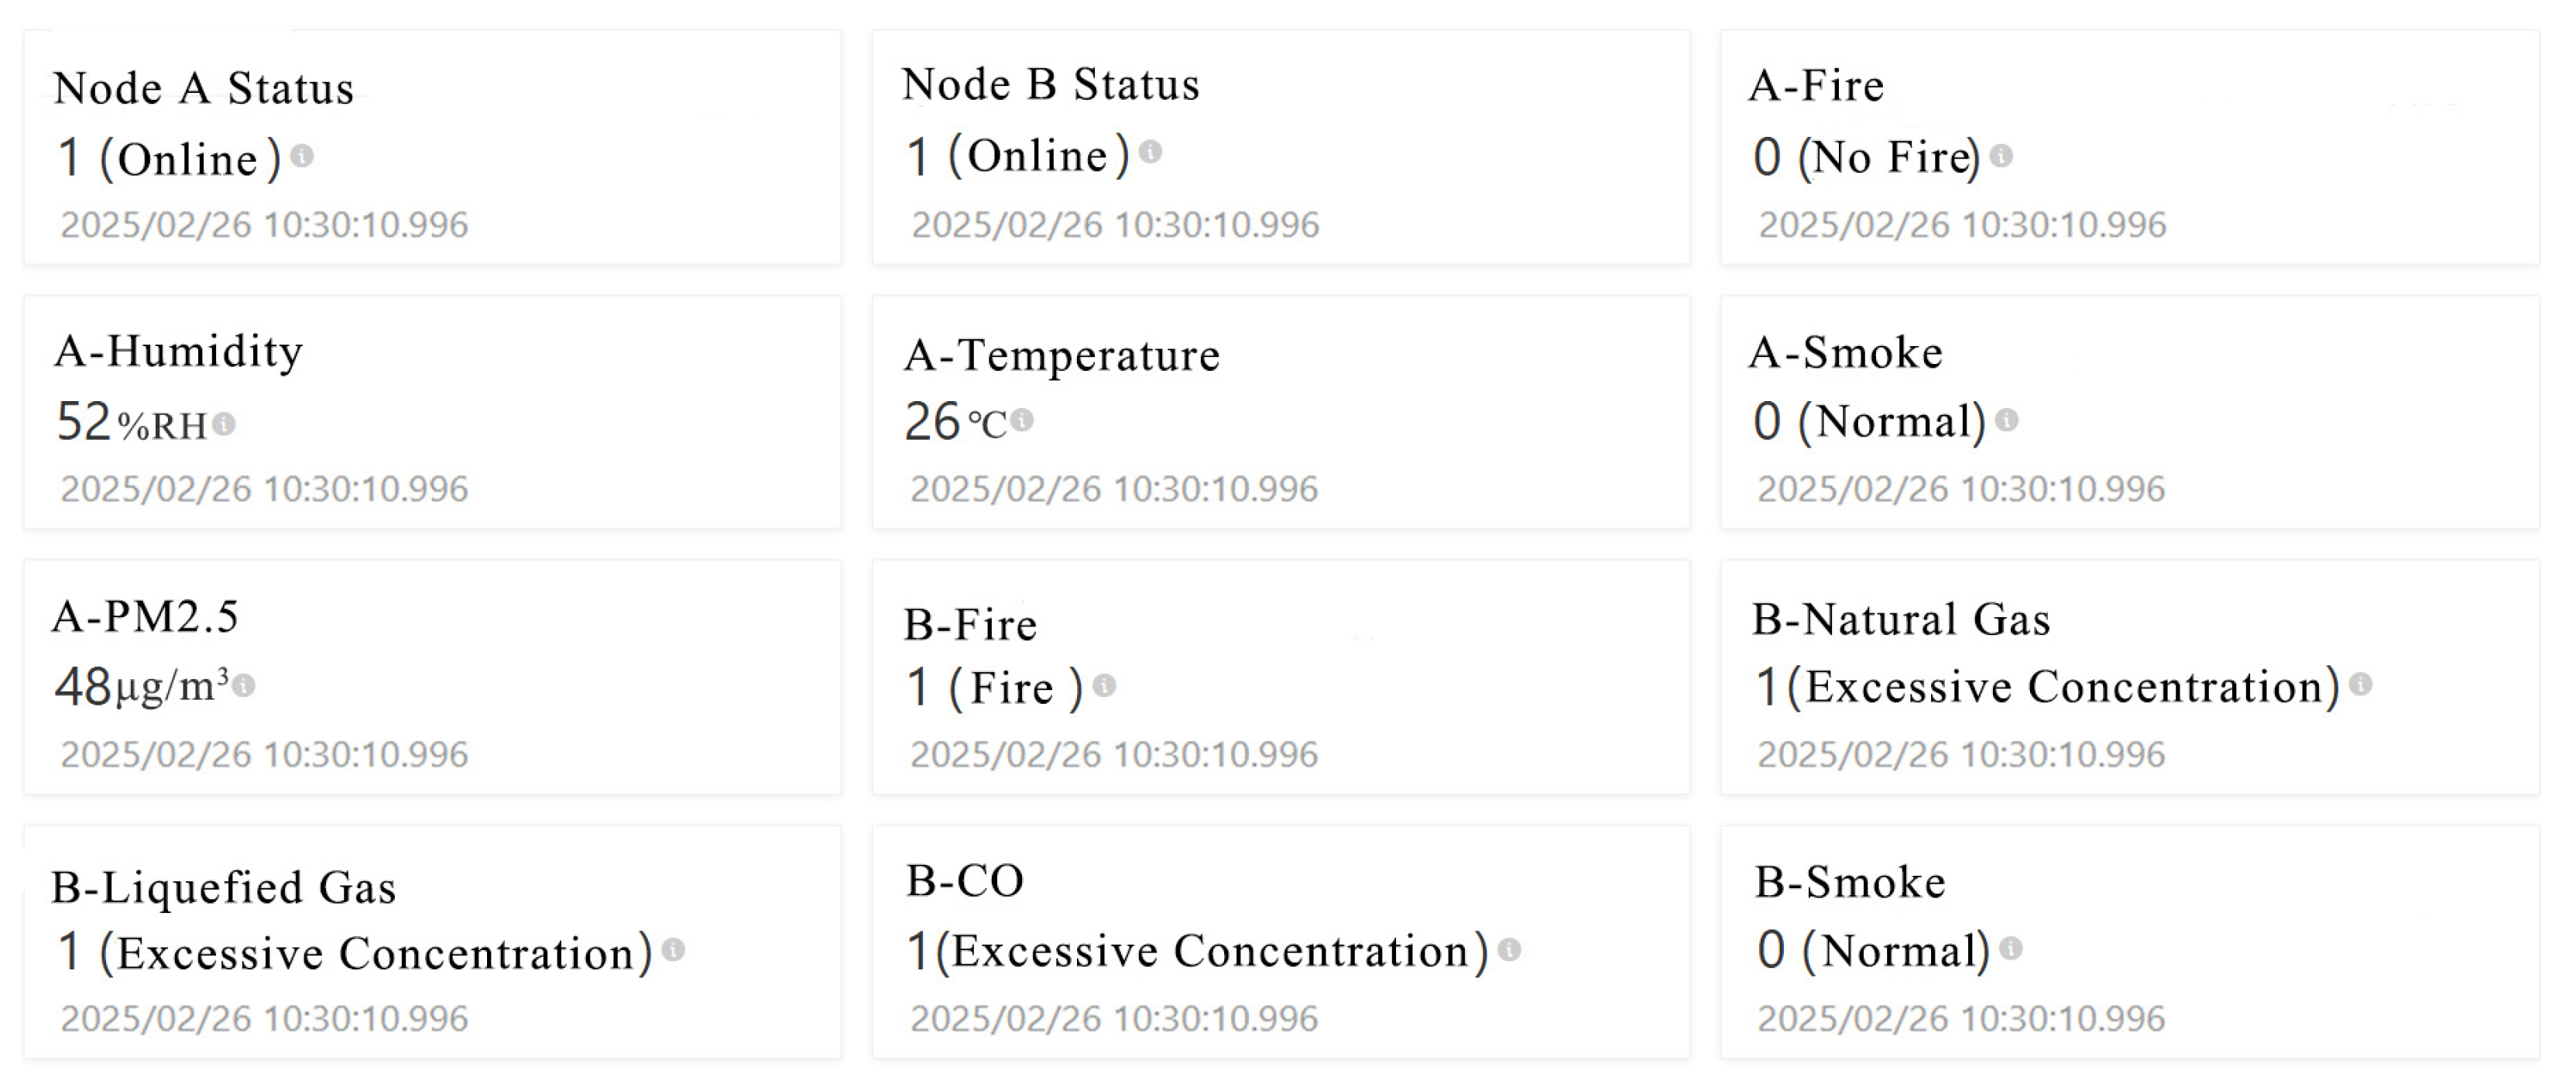The image size is (2576, 1091).
Task: Click info icon next to B-CO value
Action: tap(1510, 950)
